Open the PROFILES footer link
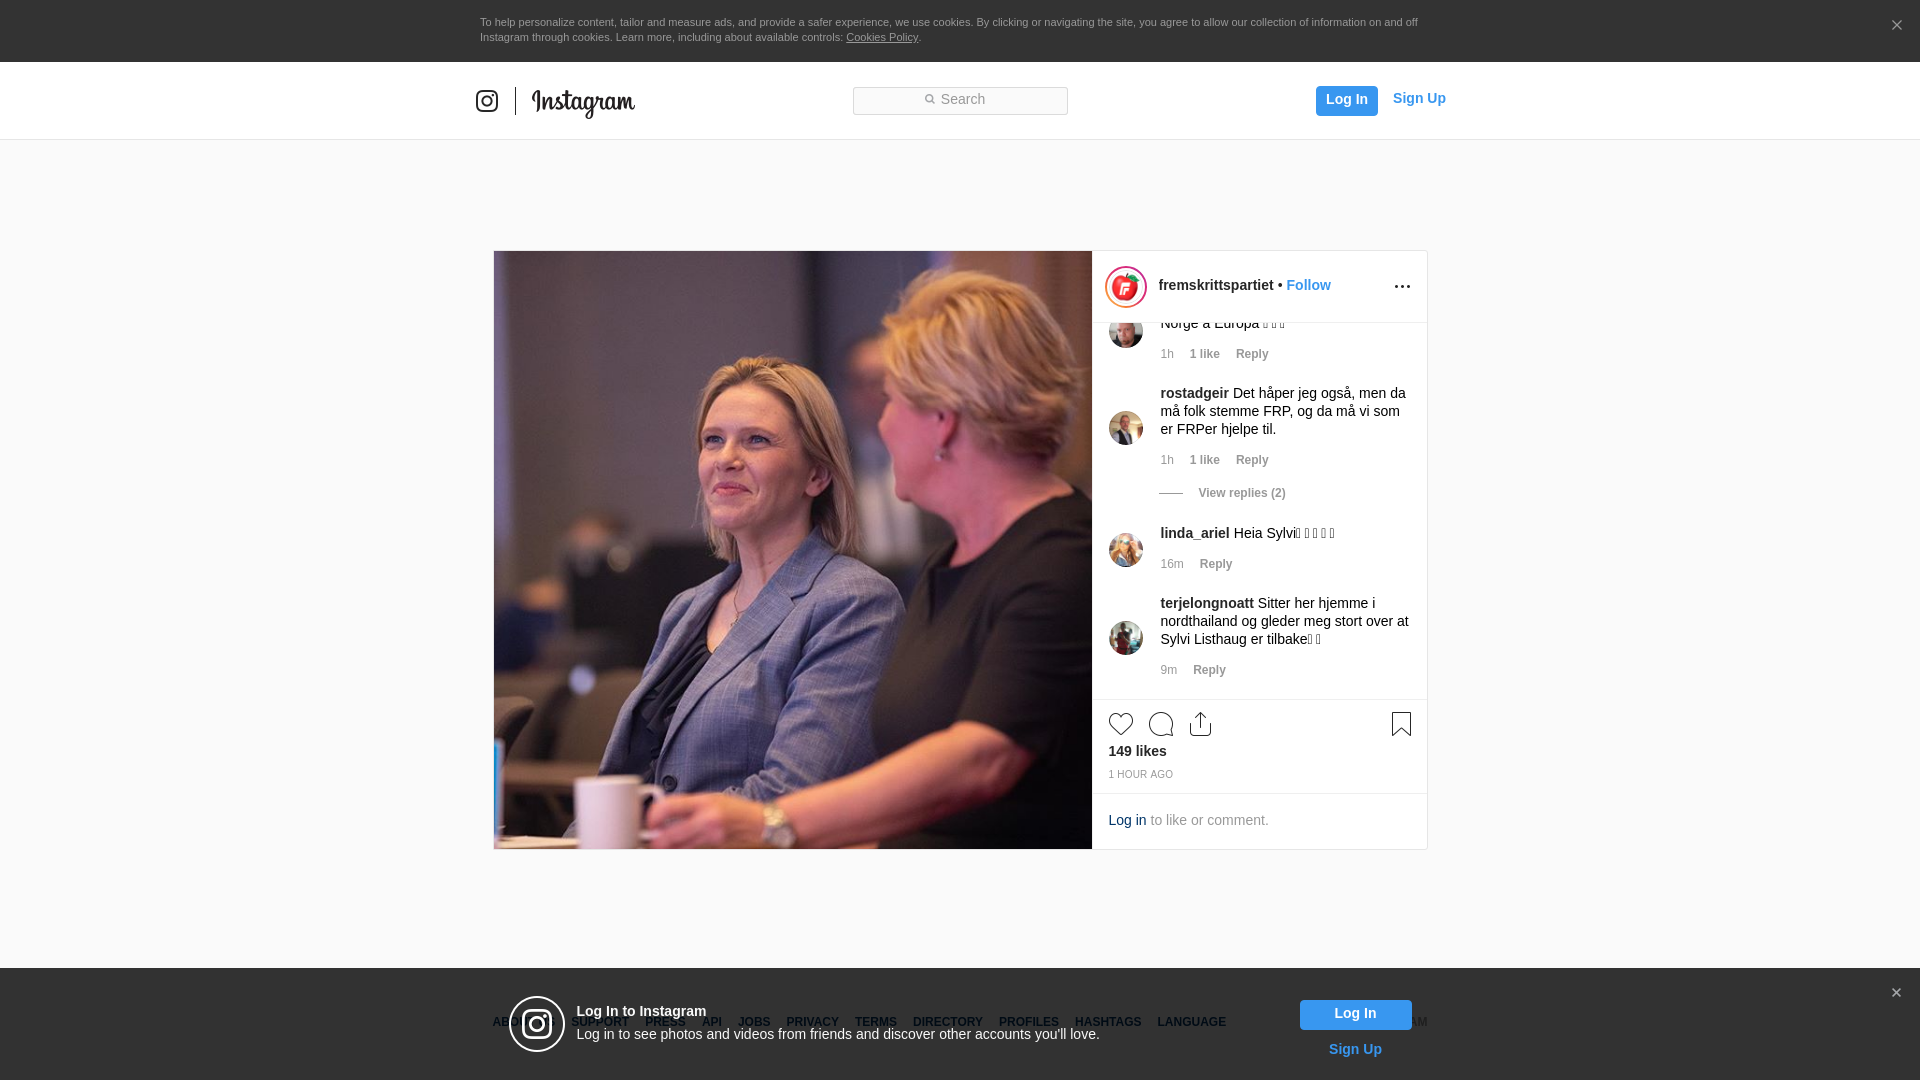The height and width of the screenshot is (1080, 1920). (x=1029, y=1022)
